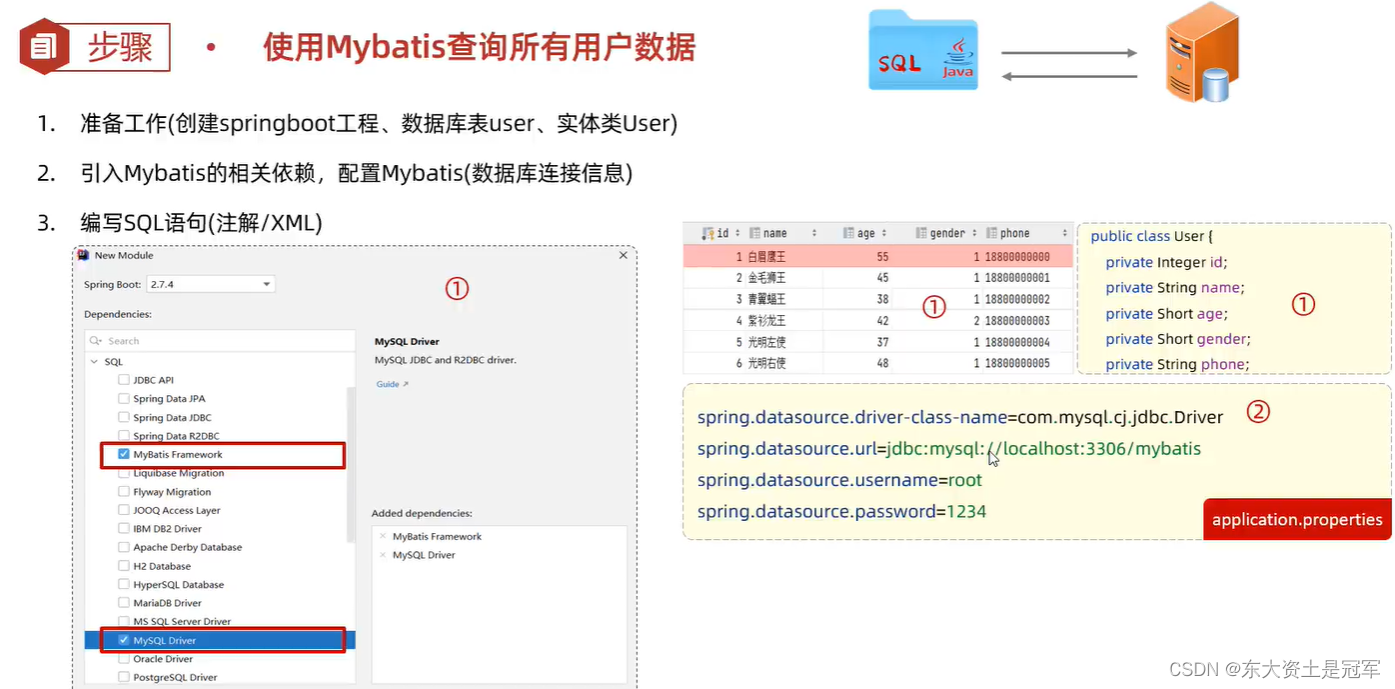Click the blue SQL Java folder icon
The height and width of the screenshot is (689, 1395).
point(921,50)
